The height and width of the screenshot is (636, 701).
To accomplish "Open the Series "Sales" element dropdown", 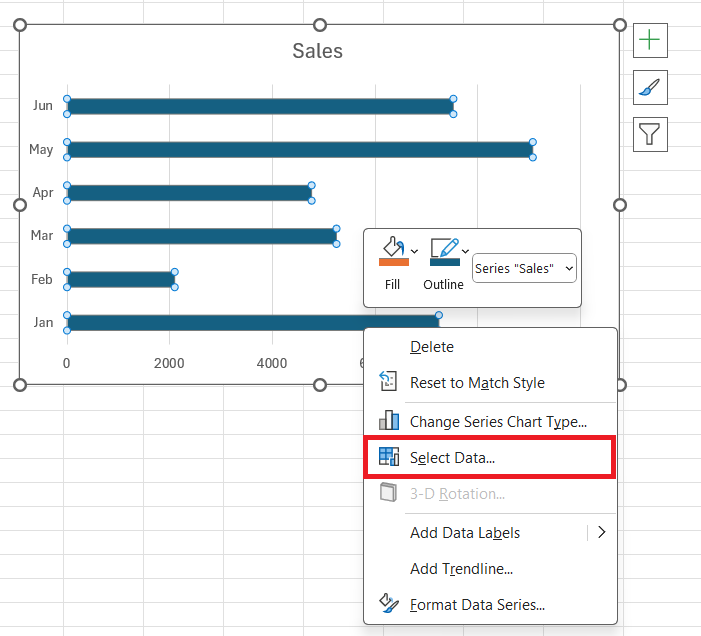I will [x=524, y=268].
